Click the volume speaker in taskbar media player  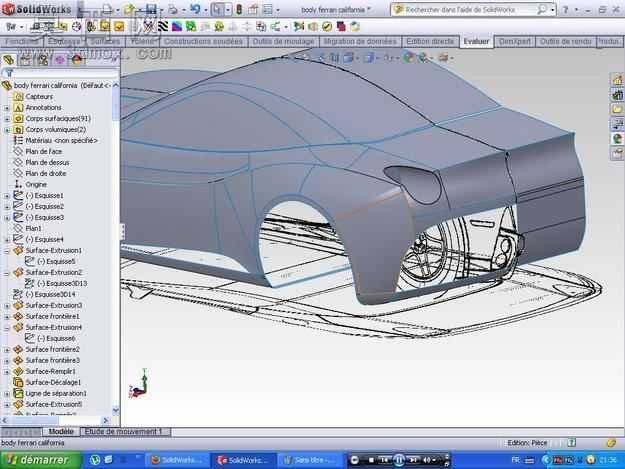tap(426, 460)
